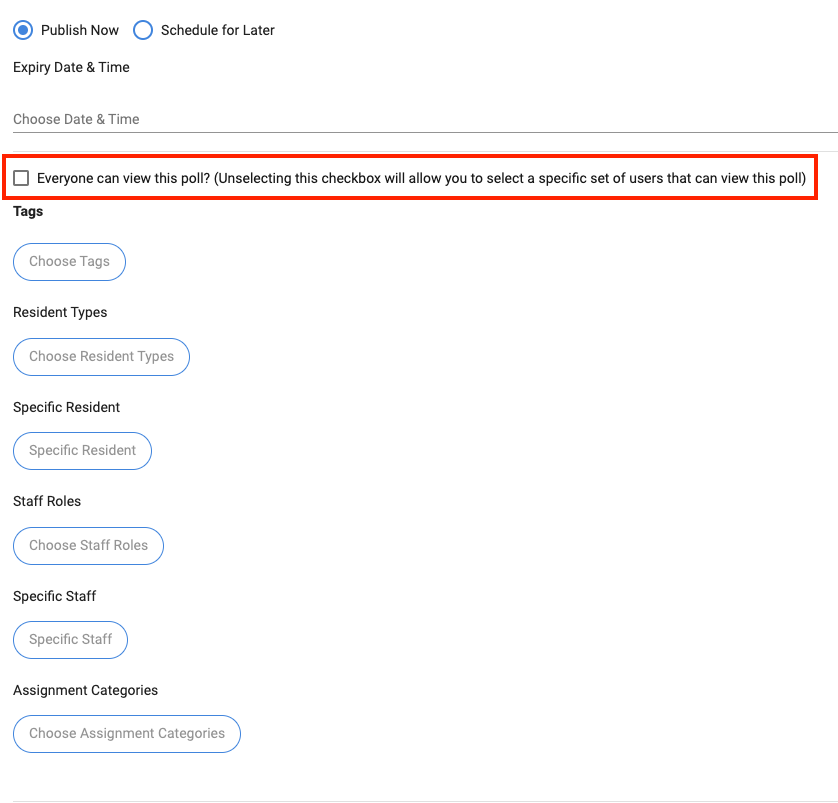The height and width of the screenshot is (803, 838).
Task: Click the 'Schedule for Later' label text
Action: (x=218, y=30)
